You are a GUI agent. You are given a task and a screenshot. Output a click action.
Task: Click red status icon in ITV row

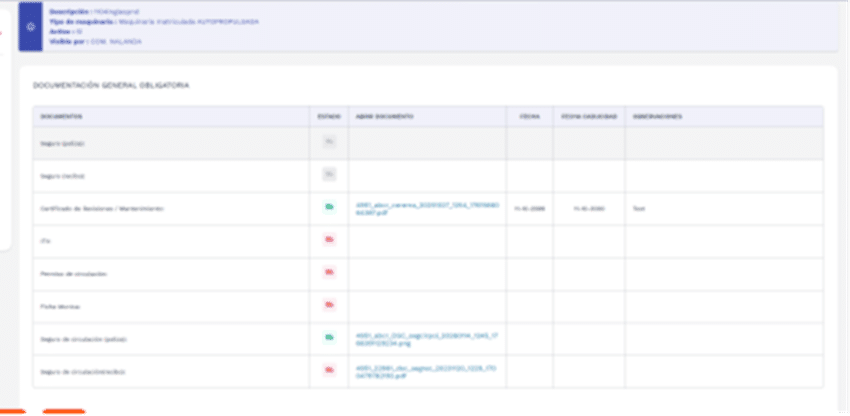[328, 240]
